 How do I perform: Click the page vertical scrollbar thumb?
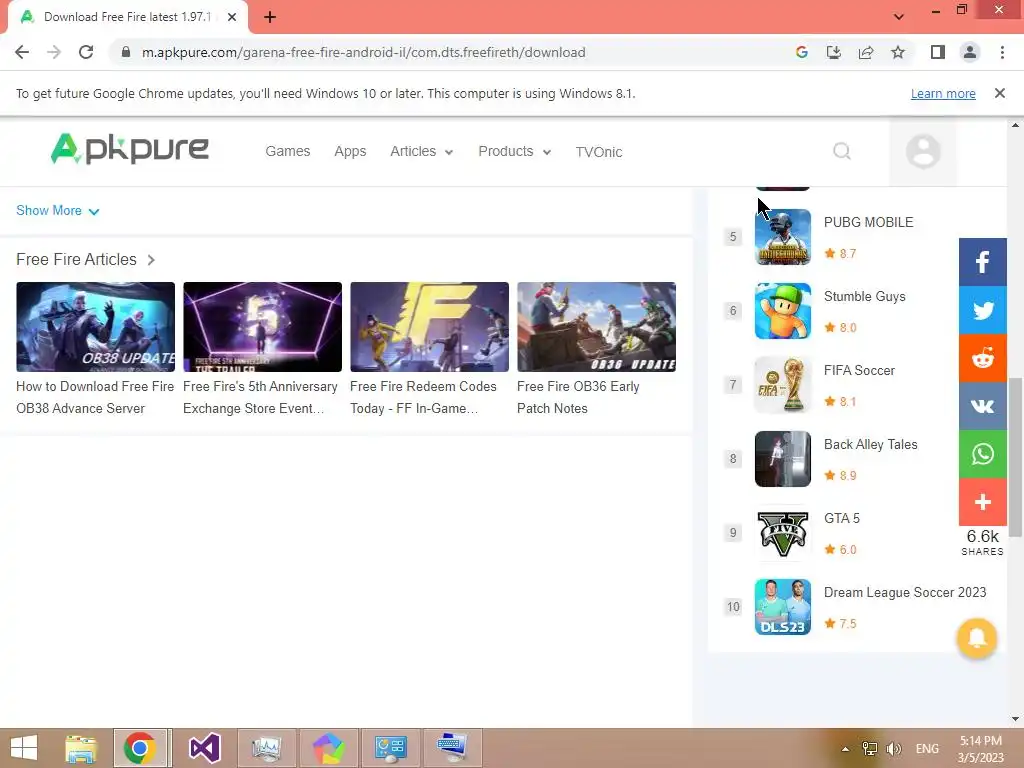(1015, 457)
